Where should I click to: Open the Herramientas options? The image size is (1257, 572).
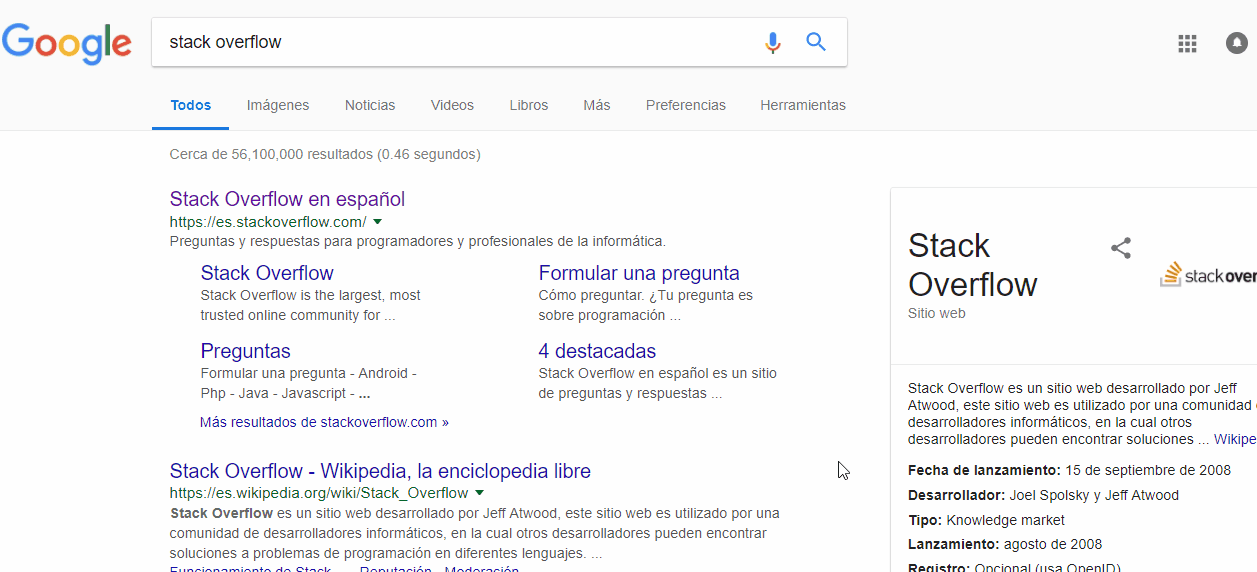(803, 105)
